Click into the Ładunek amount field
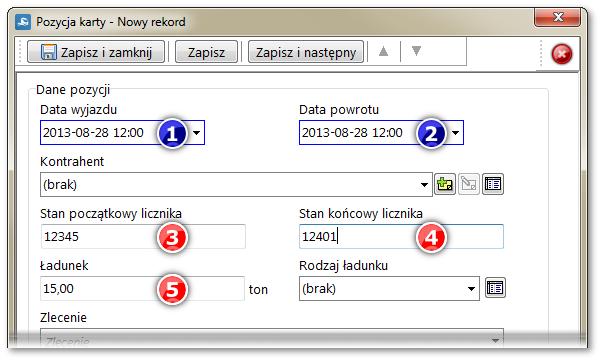This screenshot has height=361, width=601. [142, 288]
